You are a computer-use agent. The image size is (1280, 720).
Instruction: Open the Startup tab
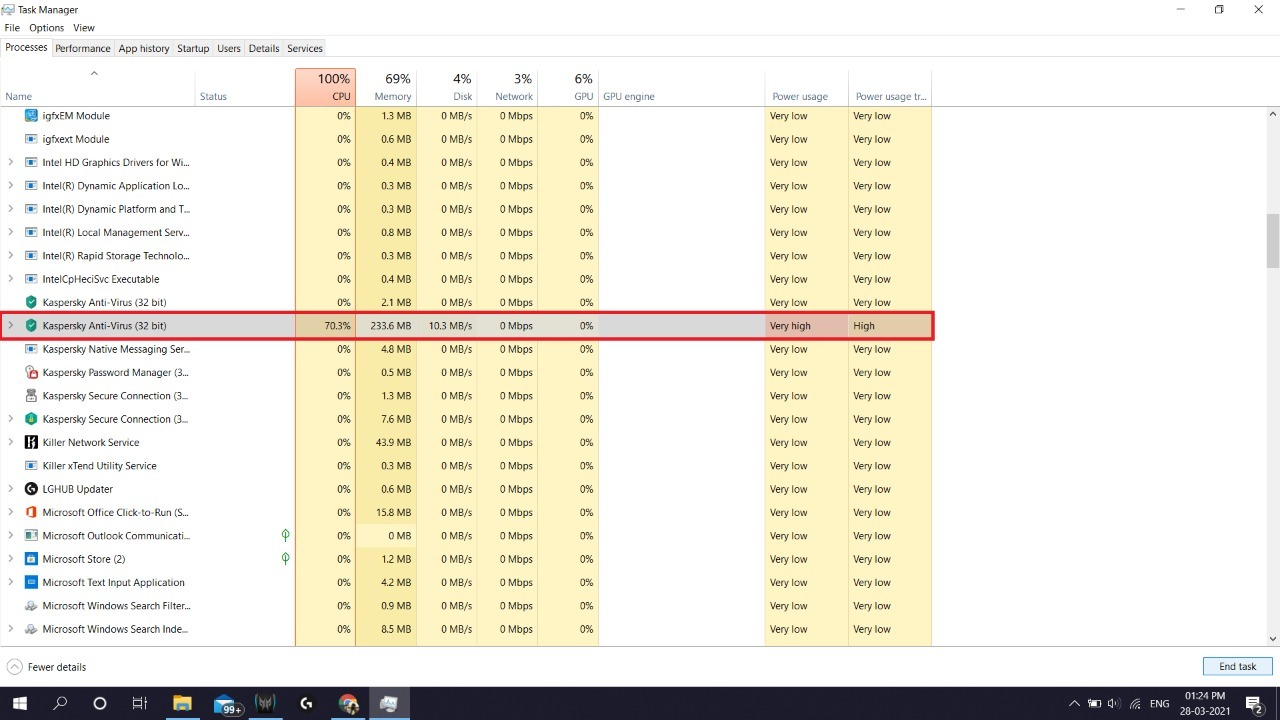(x=193, y=48)
